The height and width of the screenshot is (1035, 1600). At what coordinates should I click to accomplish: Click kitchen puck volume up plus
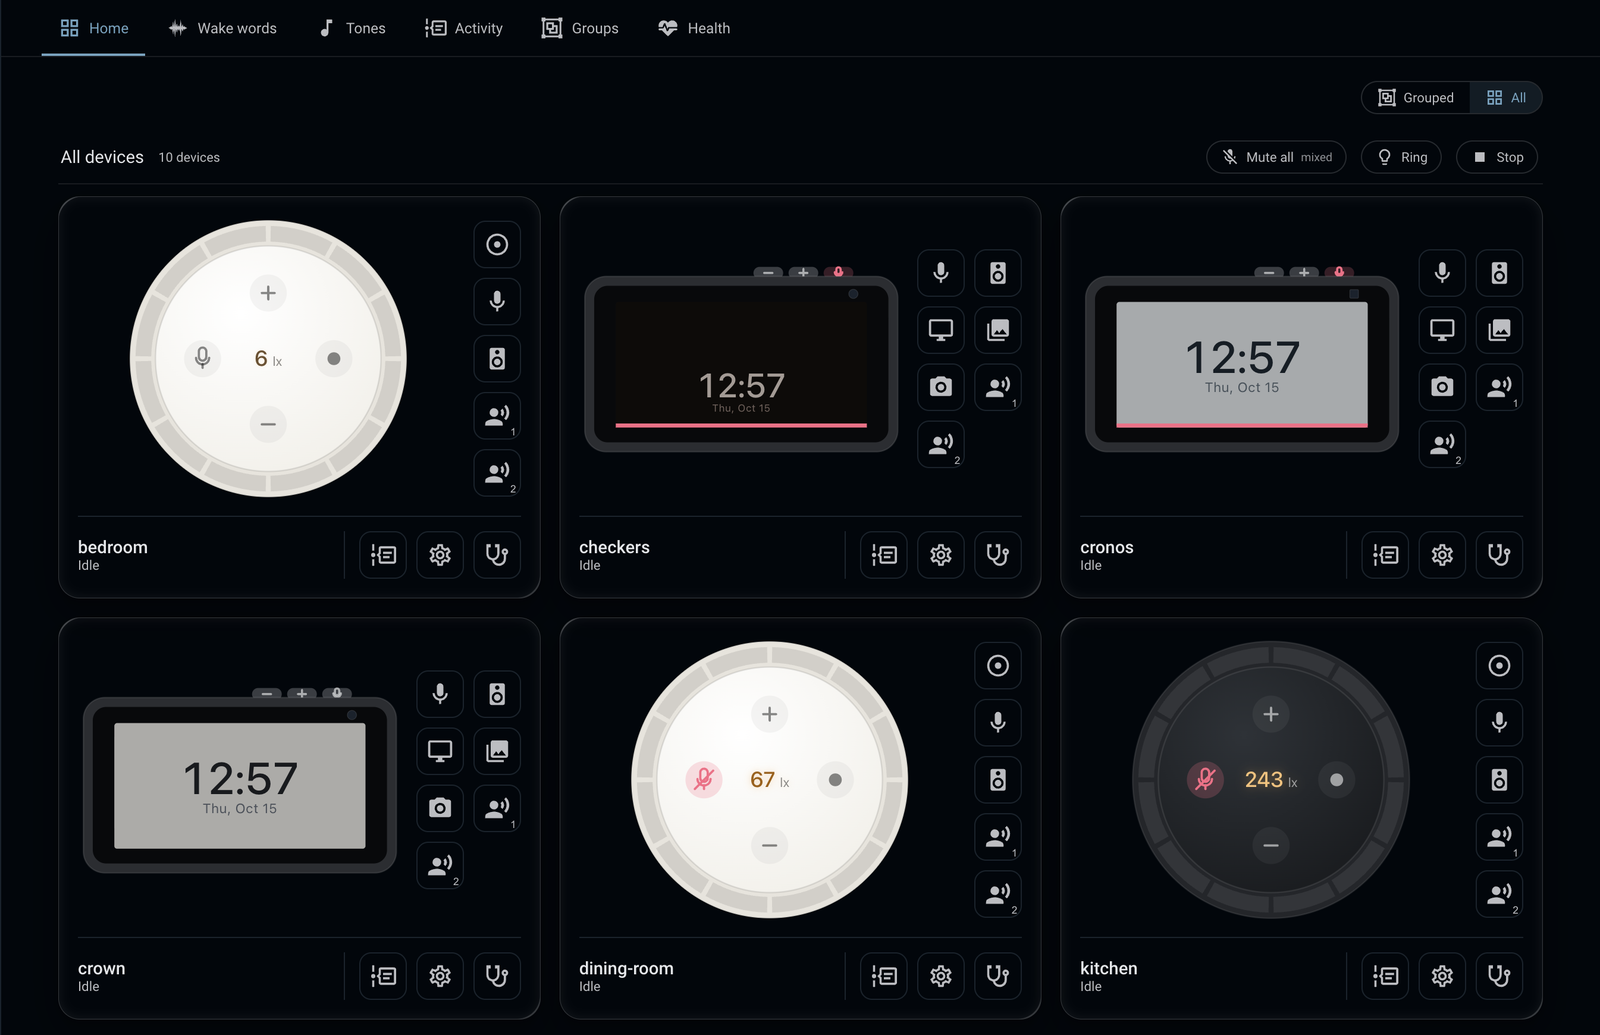coord(1271,714)
